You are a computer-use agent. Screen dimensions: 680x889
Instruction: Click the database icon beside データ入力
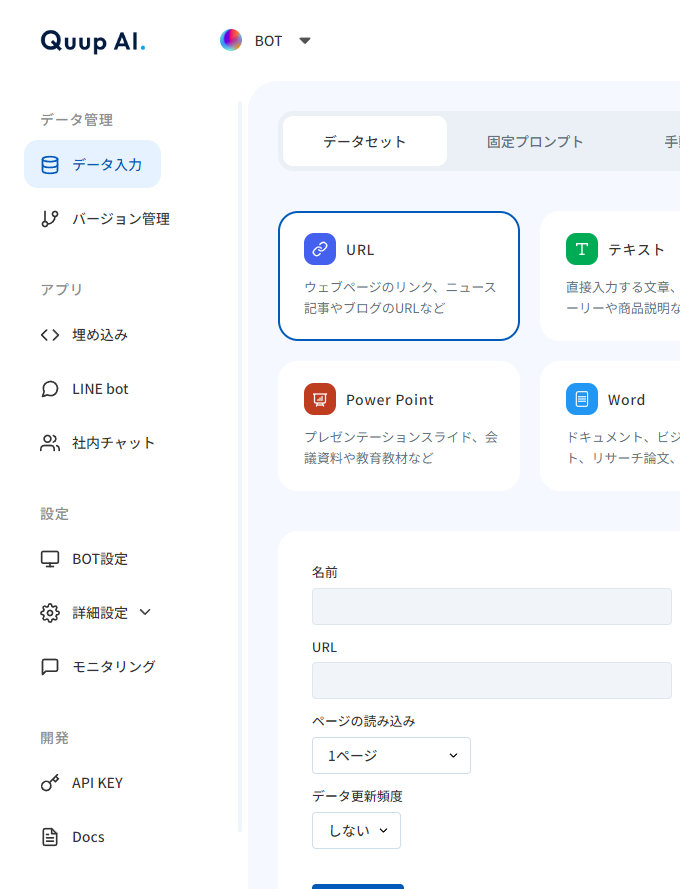(x=50, y=165)
